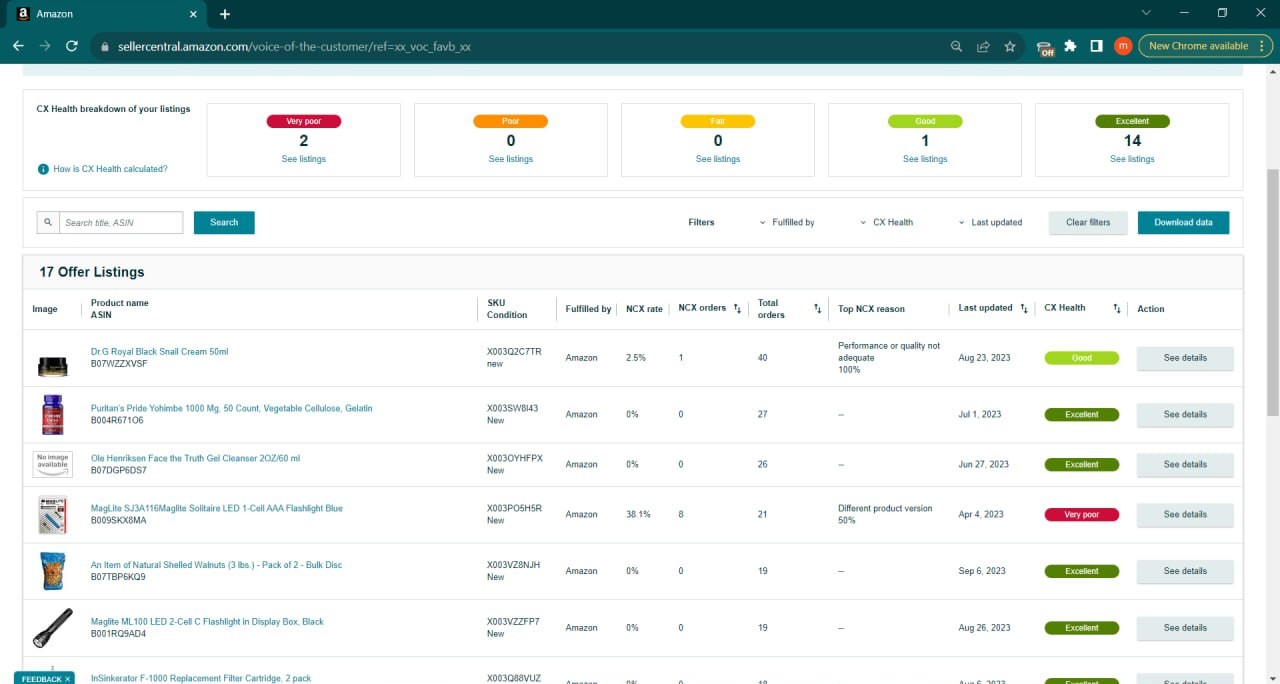The width and height of the screenshot is (1280, 684).
Task: Click the black ML100 flashlight thumbnail
Action: pyautogui.click(x=52, y=628)
